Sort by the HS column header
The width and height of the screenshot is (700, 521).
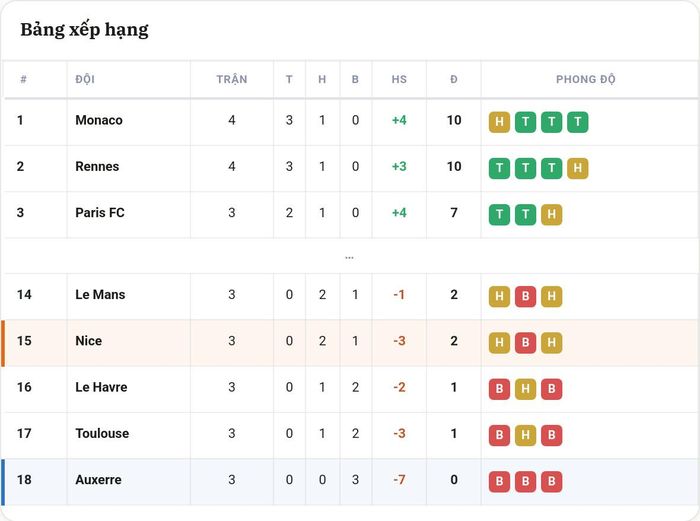[x=399, y=79]
